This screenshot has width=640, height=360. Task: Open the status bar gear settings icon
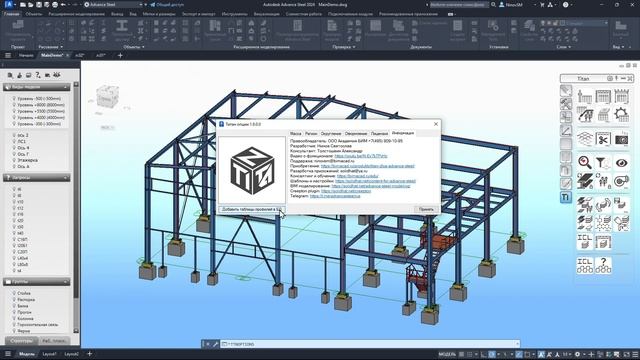coord(577,354)
